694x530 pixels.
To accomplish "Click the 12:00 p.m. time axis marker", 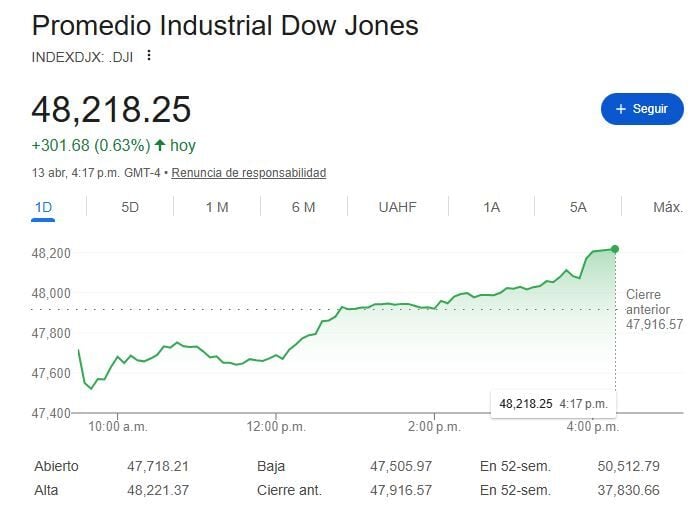I will tap(276, 428).
